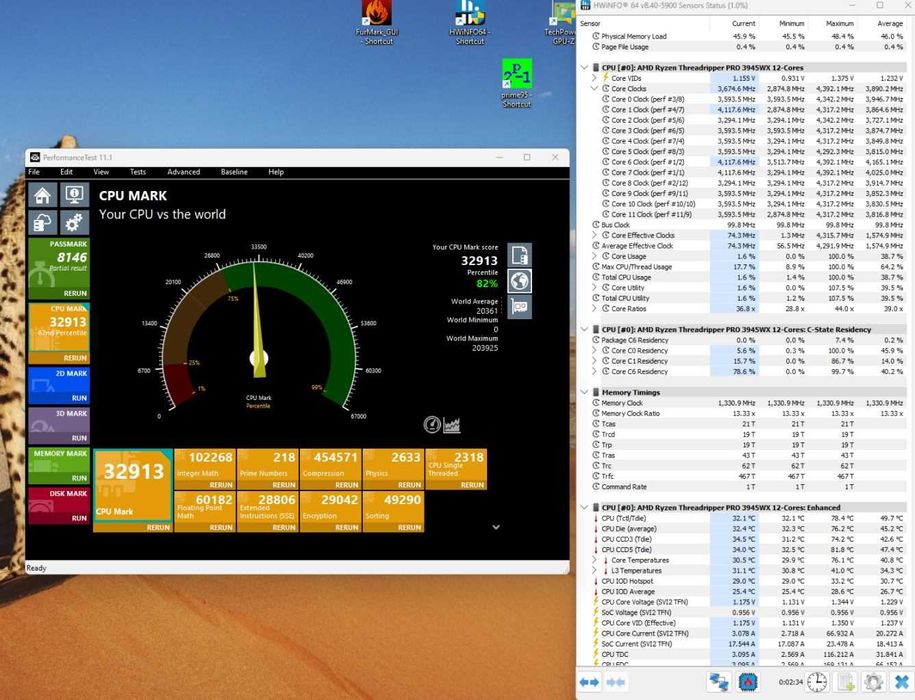The image size is (915, 700).
Task: Click the PerformanceTest title bar app icon
Action: click(35, 158)
